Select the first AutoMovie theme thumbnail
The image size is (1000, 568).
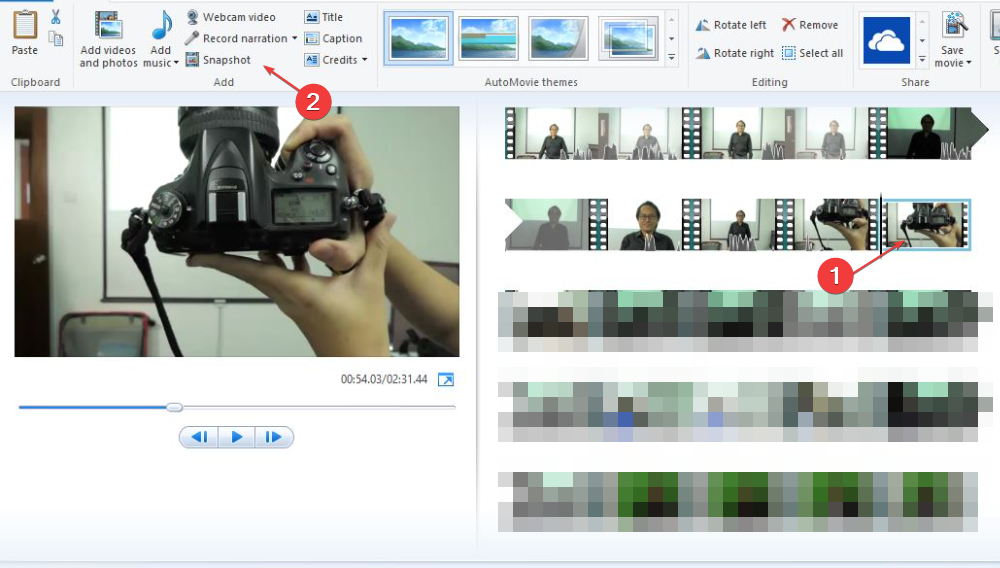[418, 38]
